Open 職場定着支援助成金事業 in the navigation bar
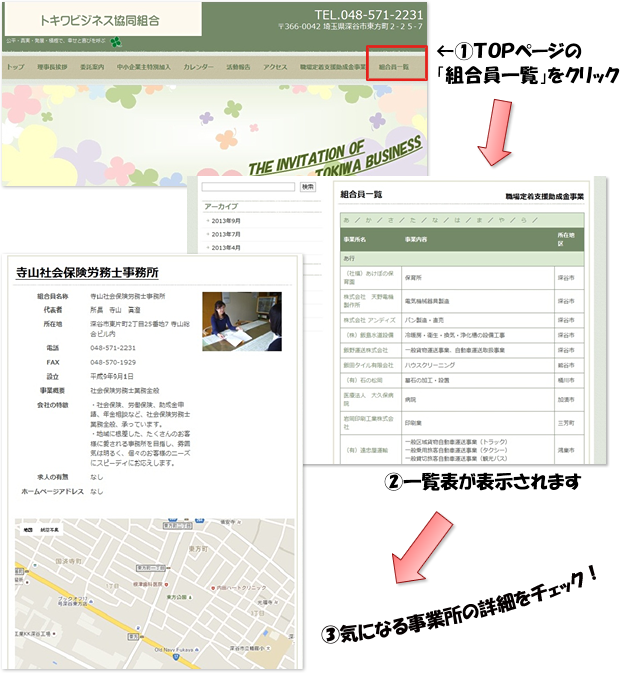This screenshot has height=673, width=620. 333,67
